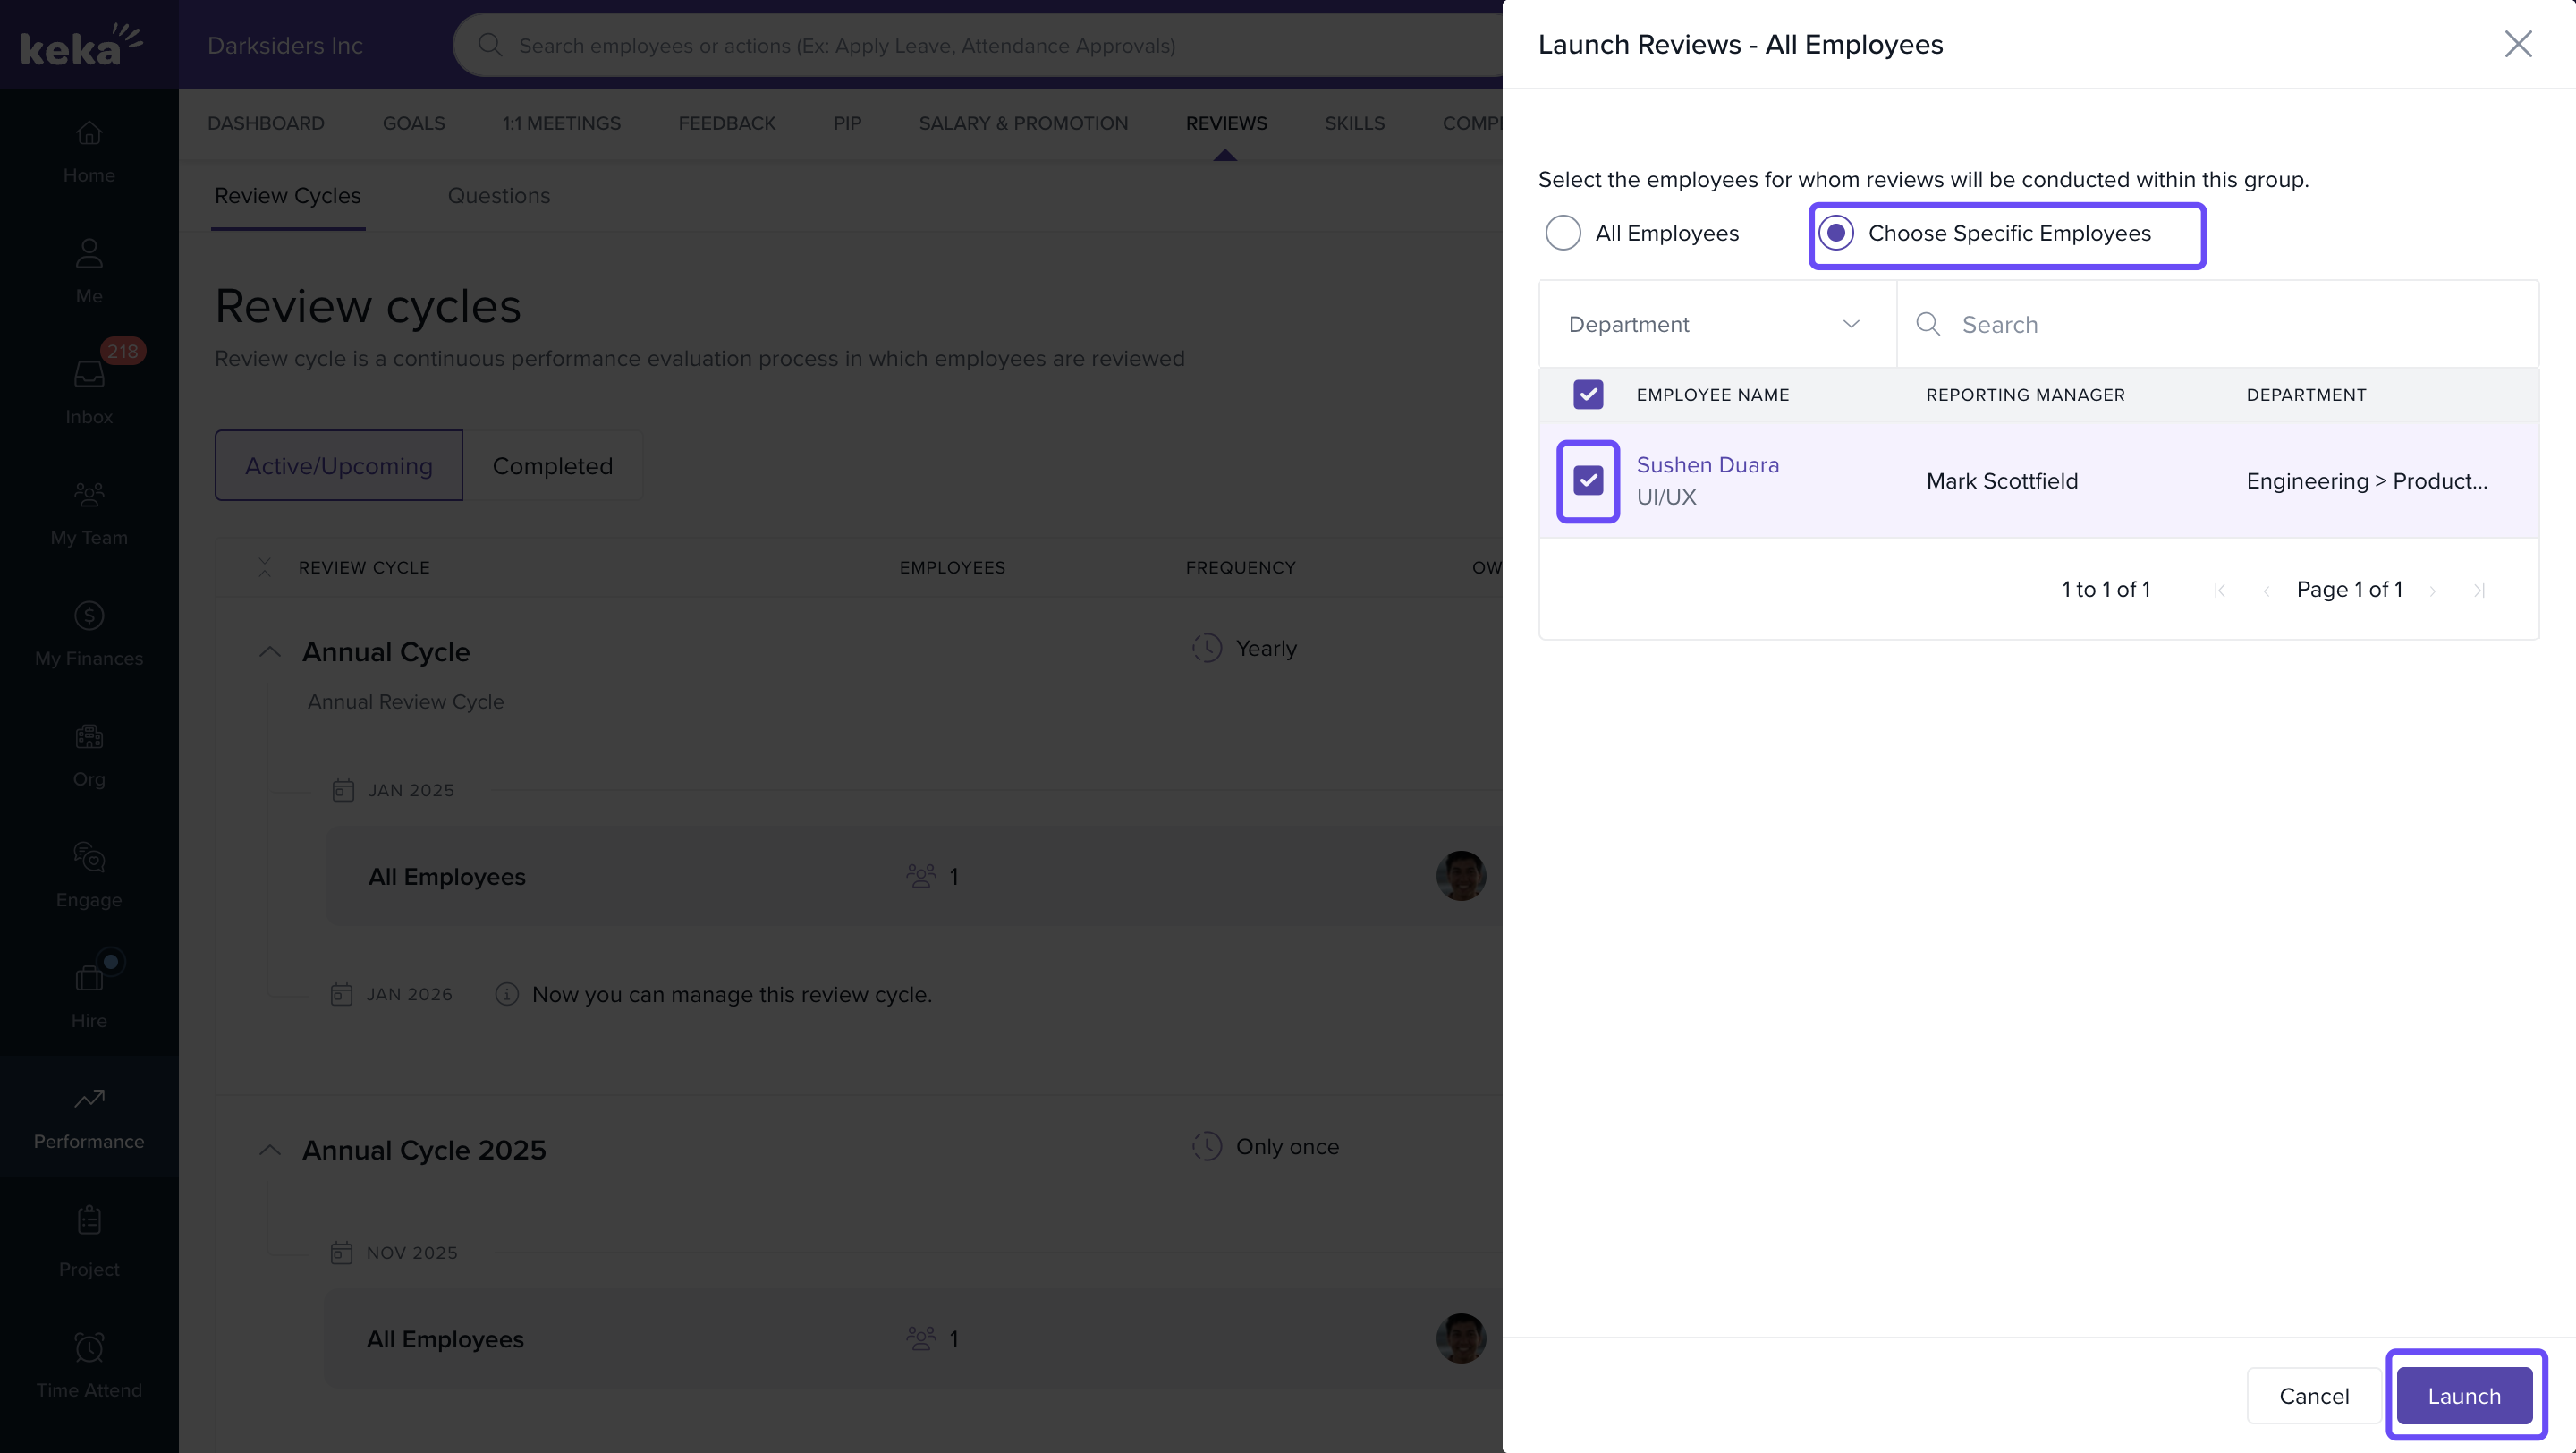Switch to the Questions tab
2576x1453 pixels.
pos(498,196)
